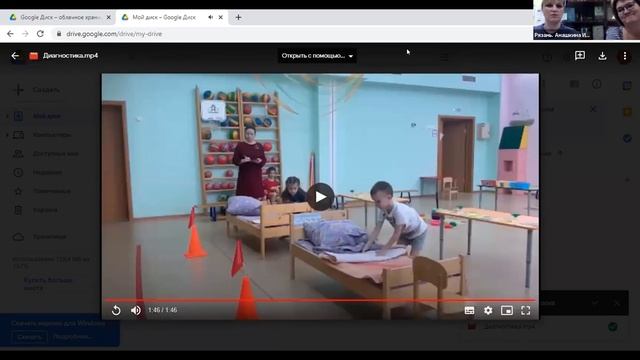Click the 1:46 / 1:46 time display
This screenshot has width=640, height=360.
(162, 310)
